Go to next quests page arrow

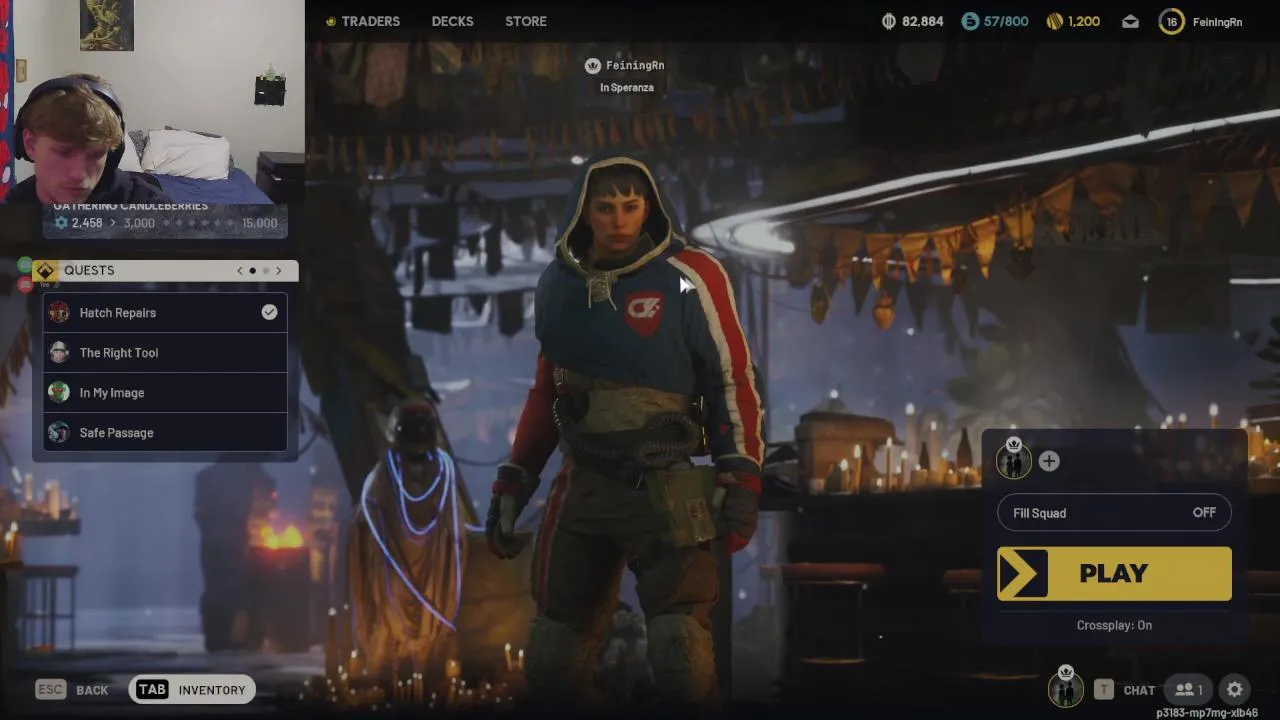[x=279, y=271]
